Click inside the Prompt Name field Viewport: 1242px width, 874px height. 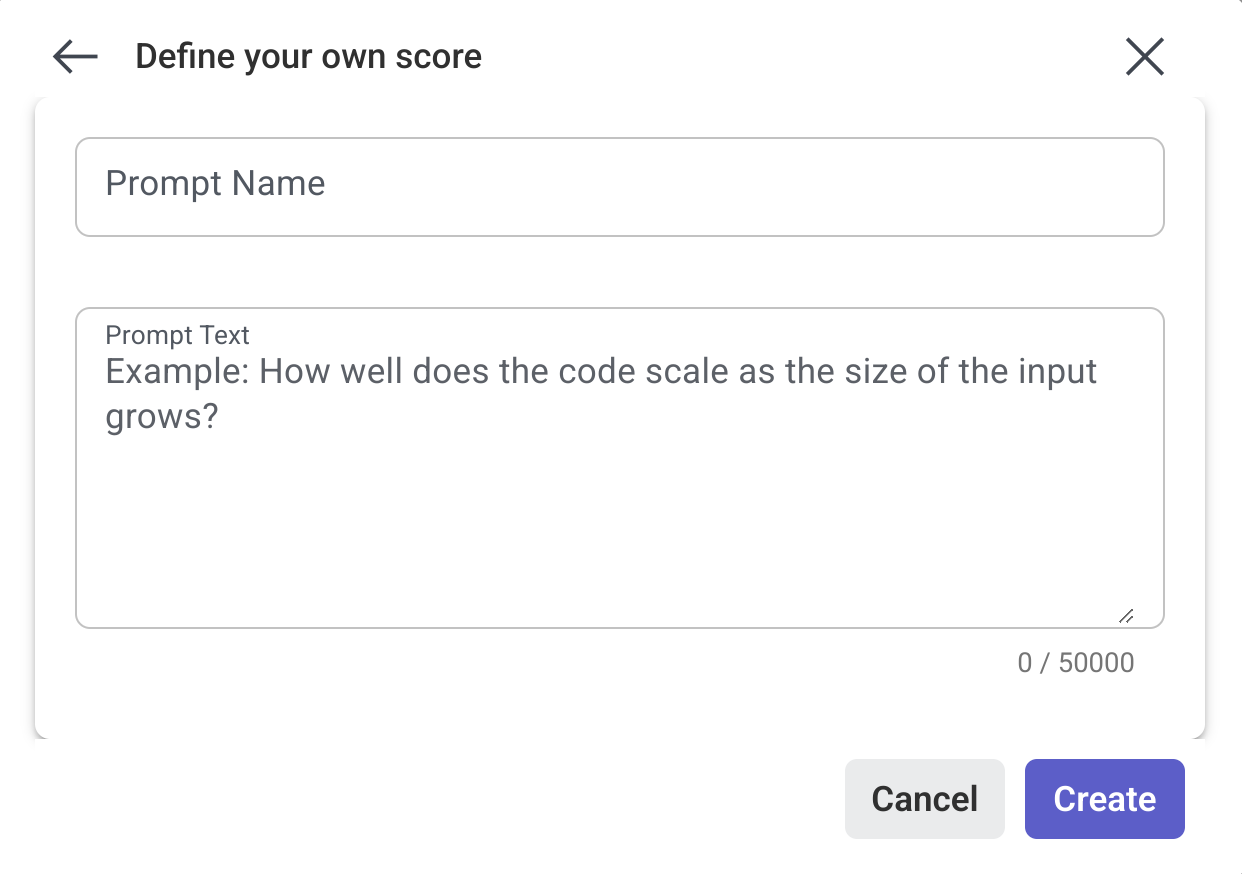[x=620, y=187]
